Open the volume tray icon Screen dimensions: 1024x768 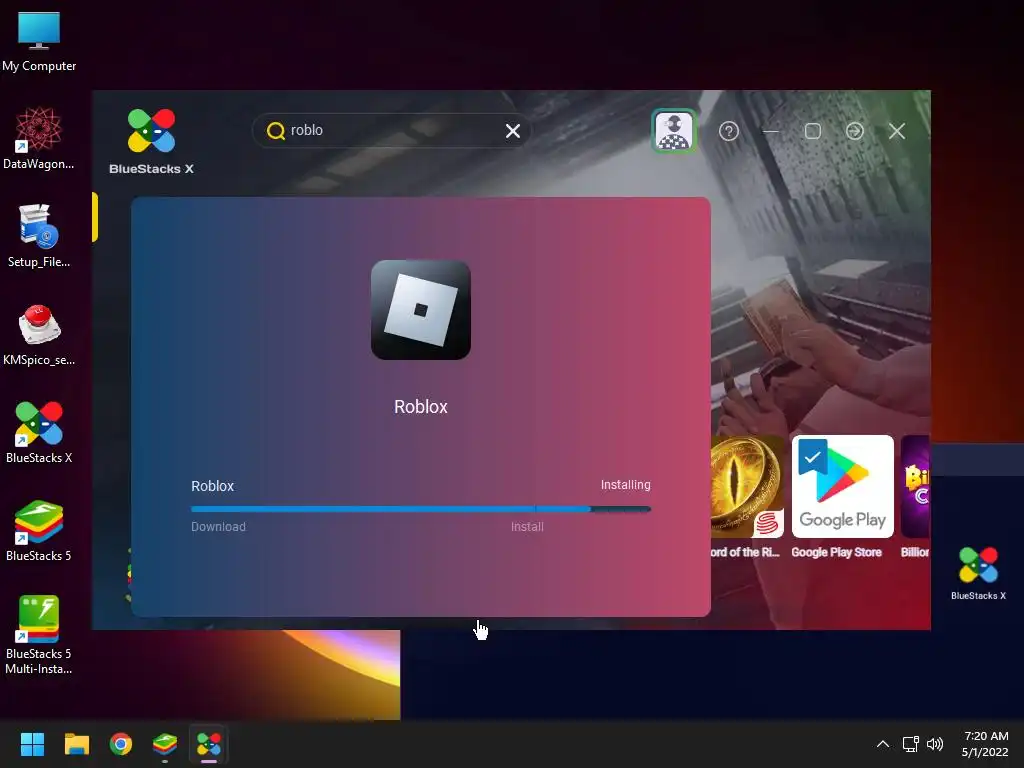coord(935,744)
